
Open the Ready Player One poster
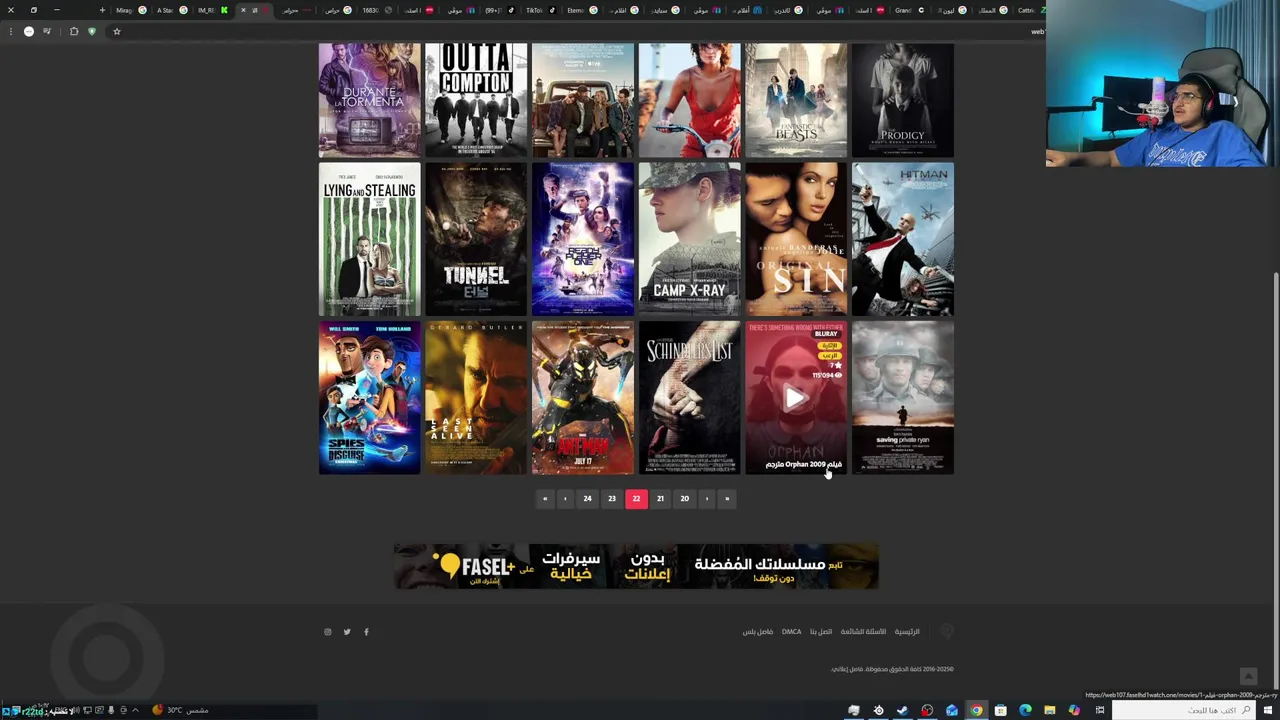tap(583, 239)
